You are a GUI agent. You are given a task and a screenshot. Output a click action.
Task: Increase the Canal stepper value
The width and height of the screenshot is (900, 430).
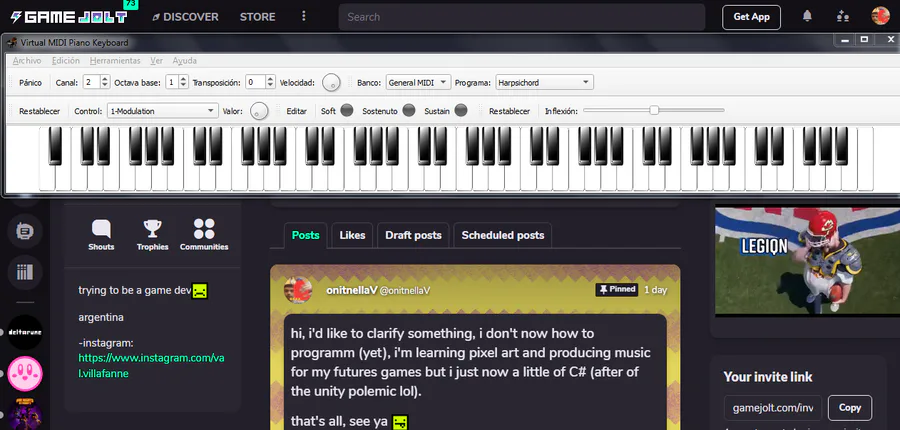tap(105, 79)
